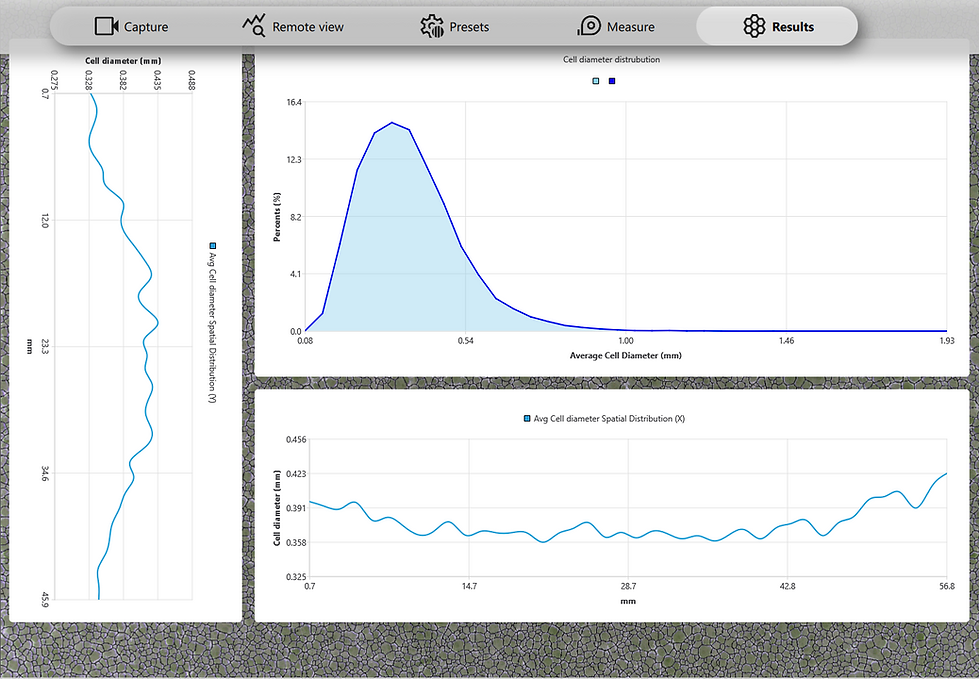Click the Remote view chart-magnifier icon

[254, 26]
